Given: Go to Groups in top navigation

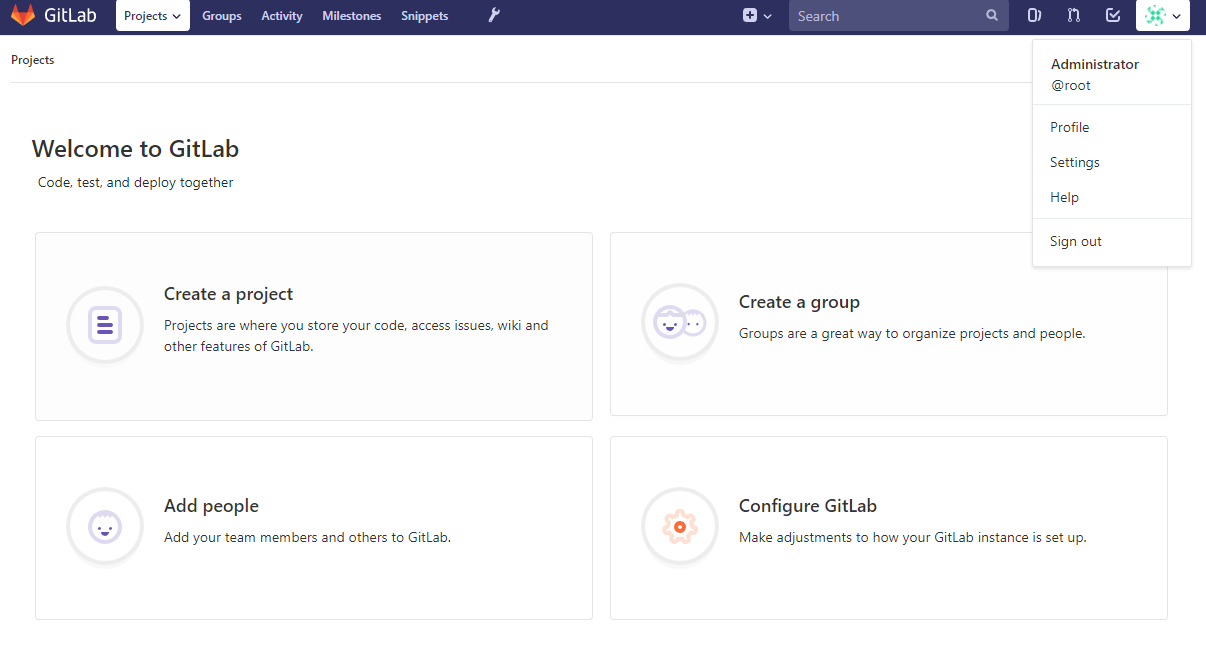Looking at the screenshot, I should point(222,16).
